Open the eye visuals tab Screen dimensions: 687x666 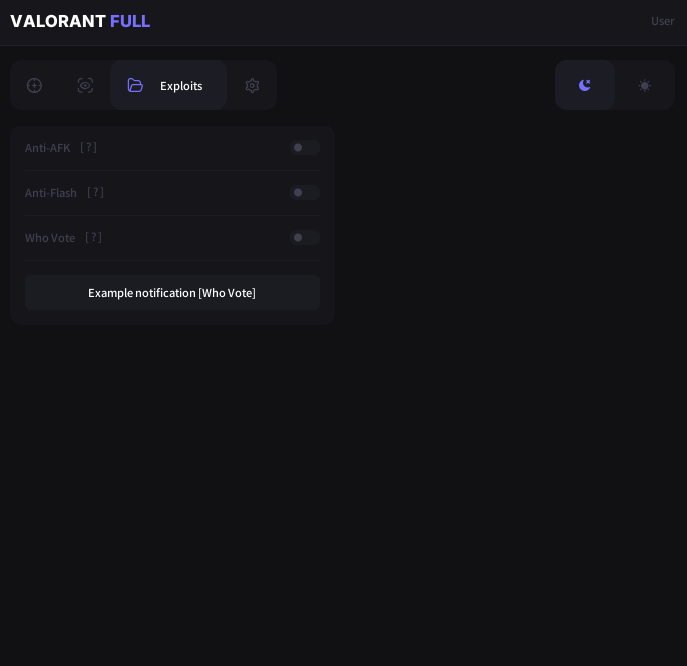click(x=85, y=86)
